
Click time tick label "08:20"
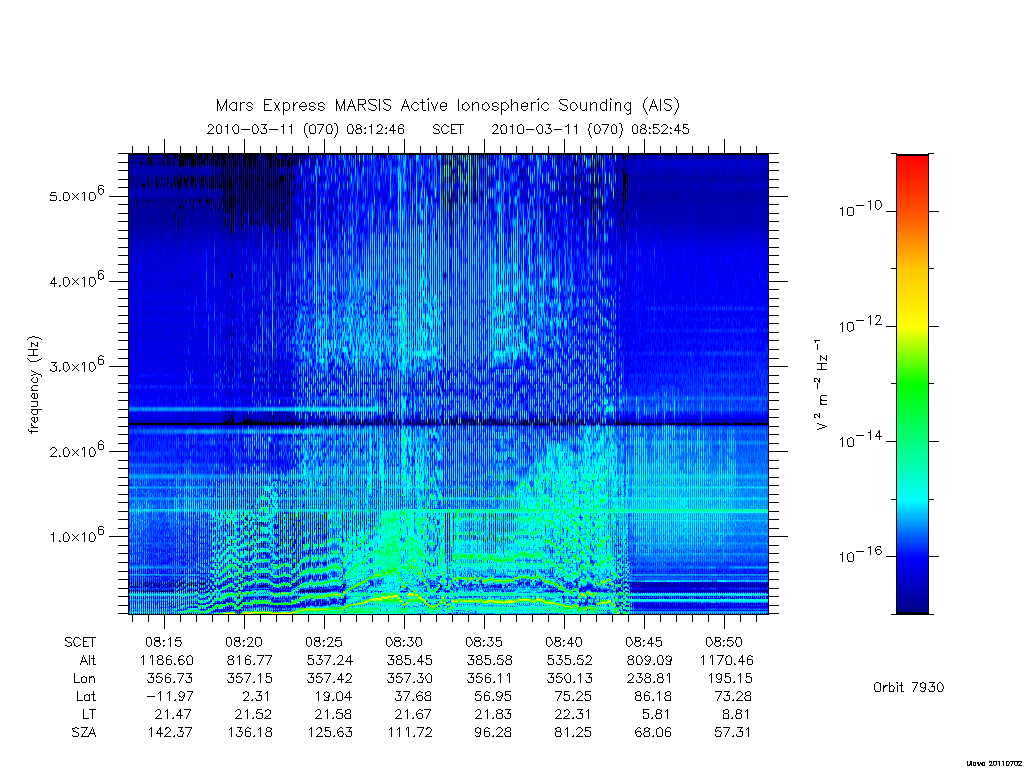(244, 642)
